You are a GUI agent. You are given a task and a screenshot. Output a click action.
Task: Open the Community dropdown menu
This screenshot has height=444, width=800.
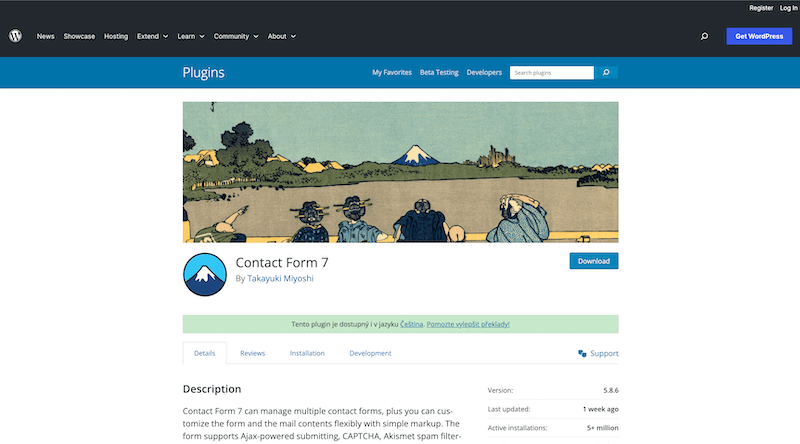pyautogui.click(x=236, y=36)
